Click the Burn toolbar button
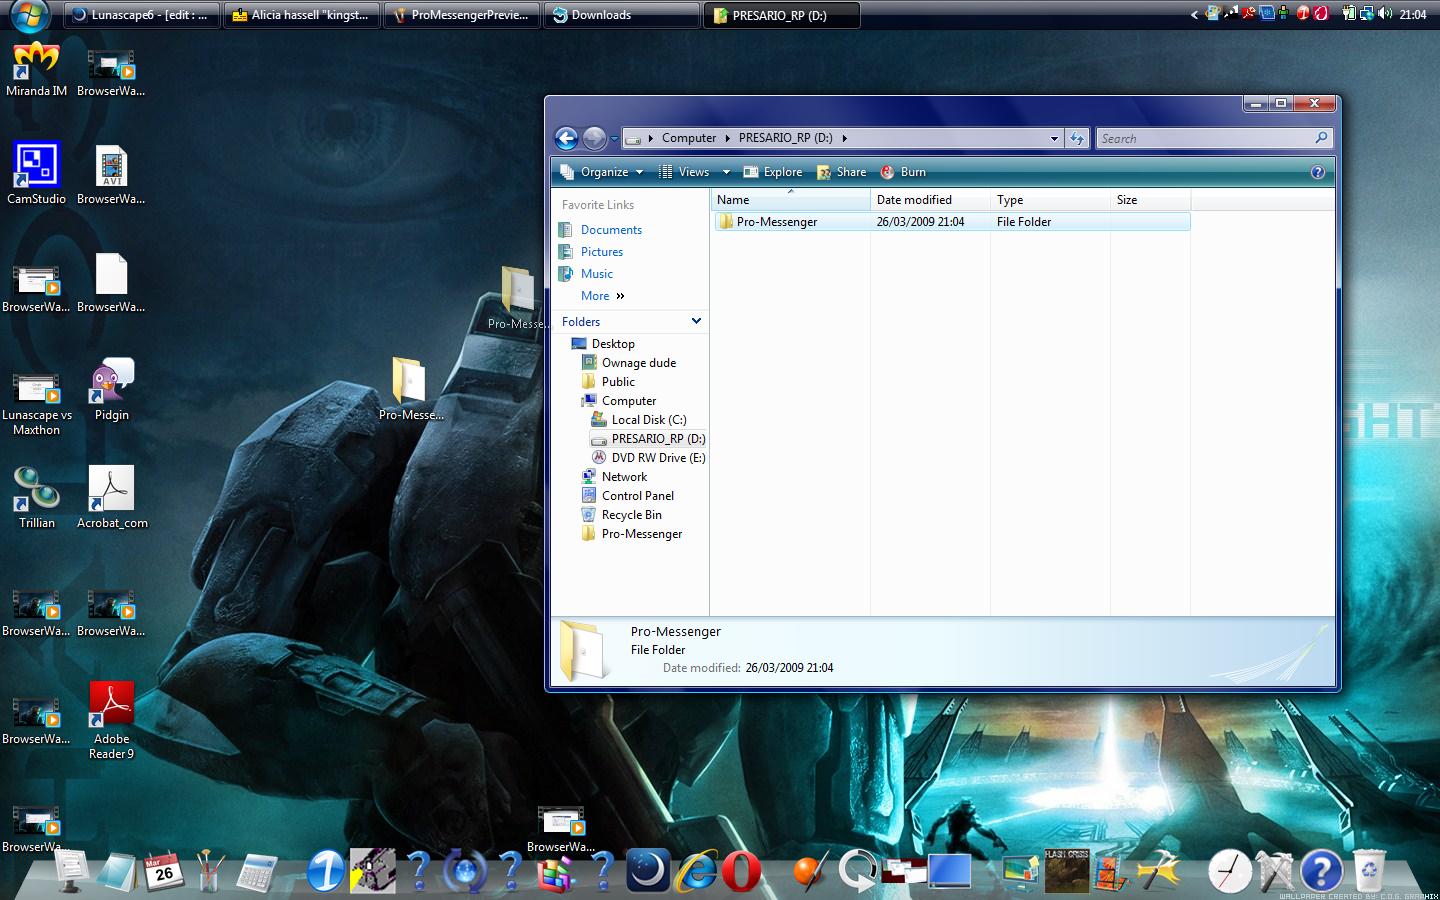The height and width of the screenshot is (900, 1440). (x=903, y=172)
